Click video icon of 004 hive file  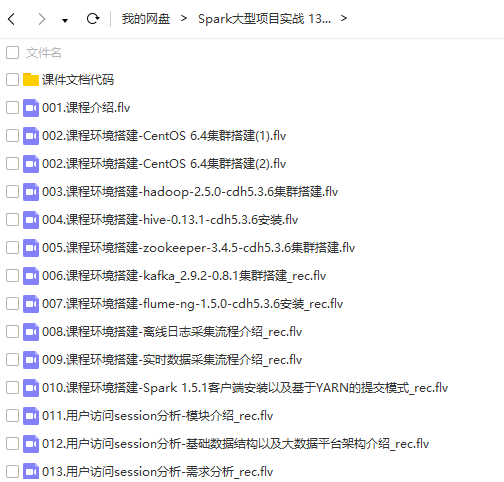[31, 220]
